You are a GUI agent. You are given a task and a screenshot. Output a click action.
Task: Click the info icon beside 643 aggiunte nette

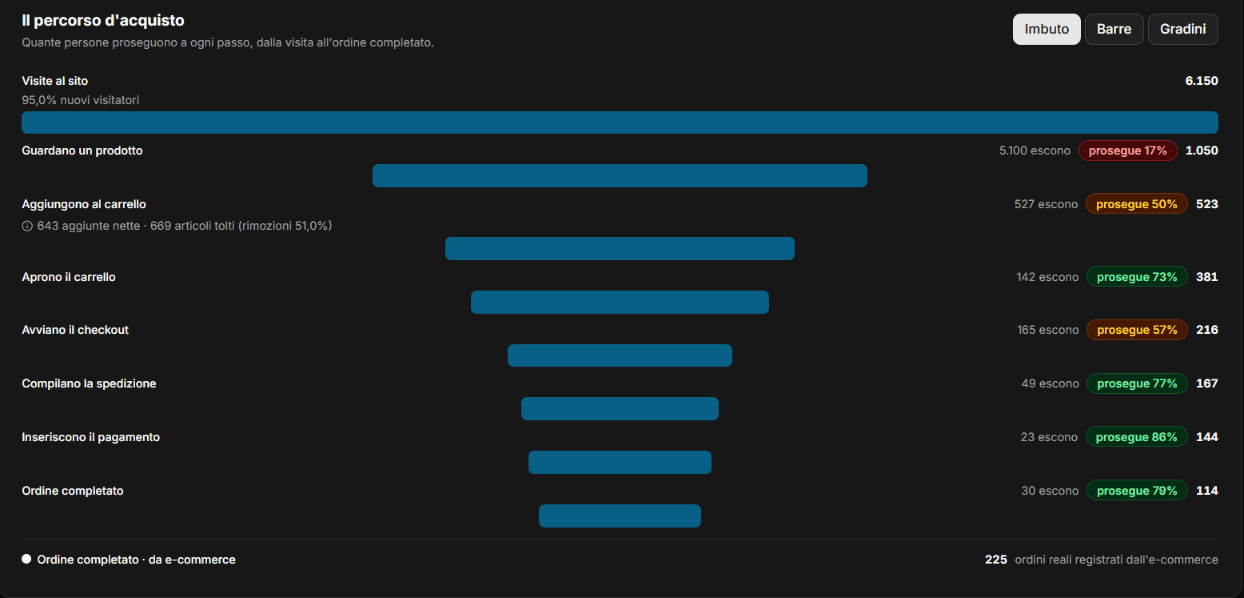27,226
